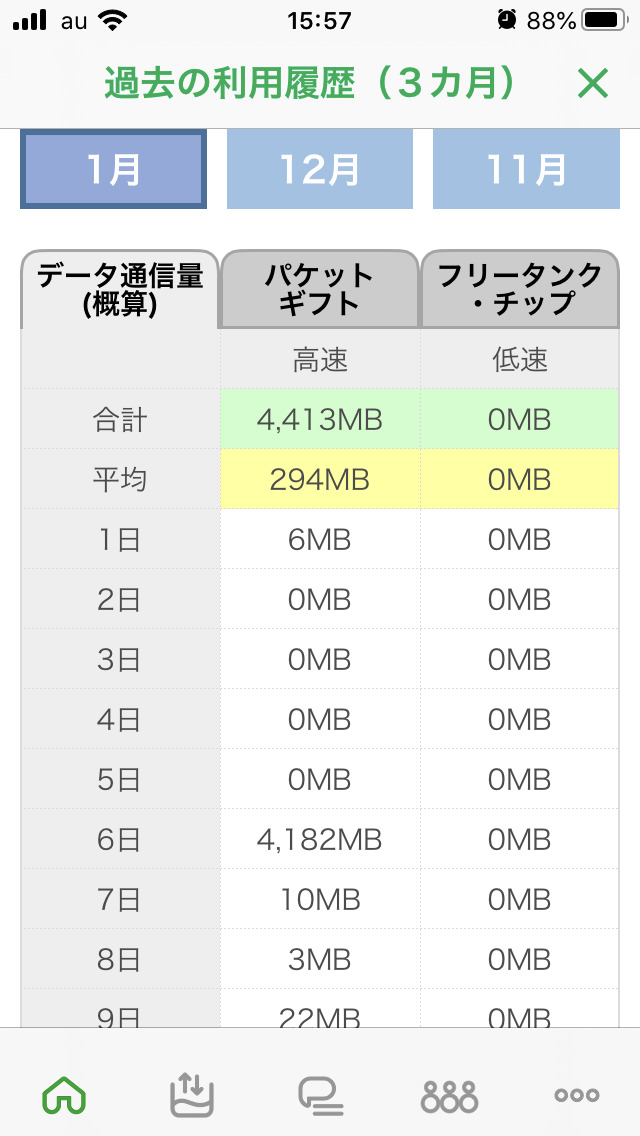
Task: Tap the 高速 column header
Action: coord(320,360)
